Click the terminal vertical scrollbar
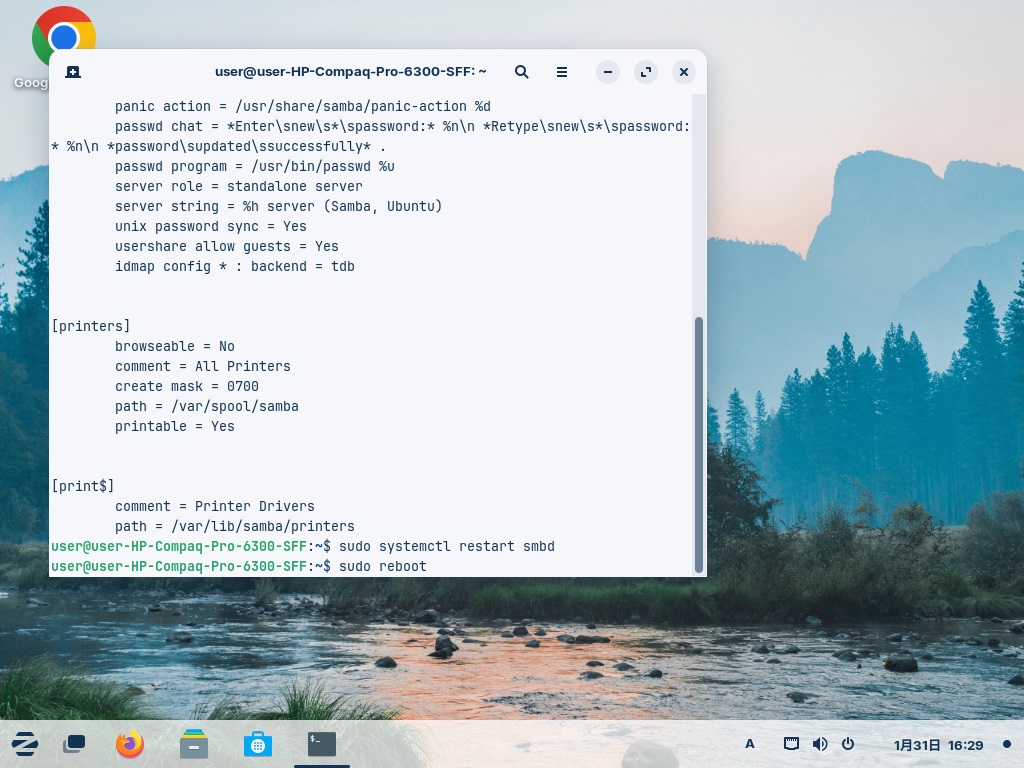Screen dimensions: 1024x768 [699, 444]
